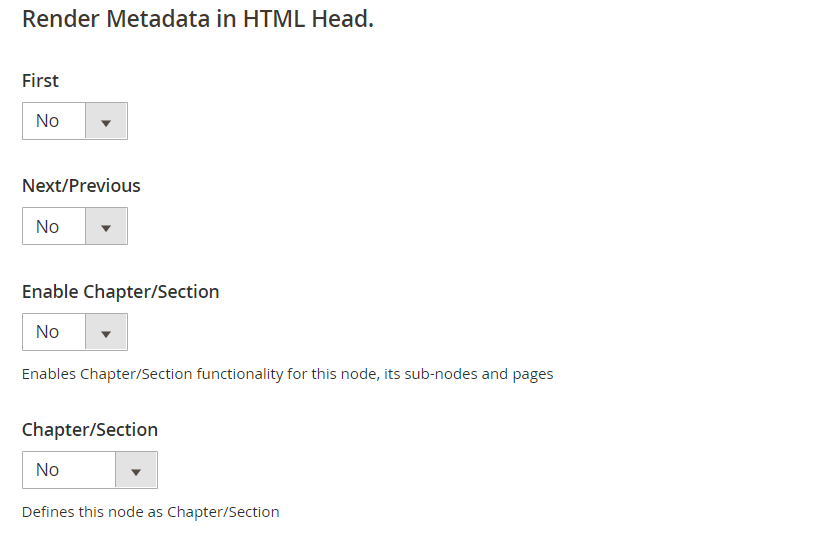The image size is (822, 533).
Task: Click the arrow icon of the Enable Chapter/Section dropdown
Action: (x=106, y=332)
